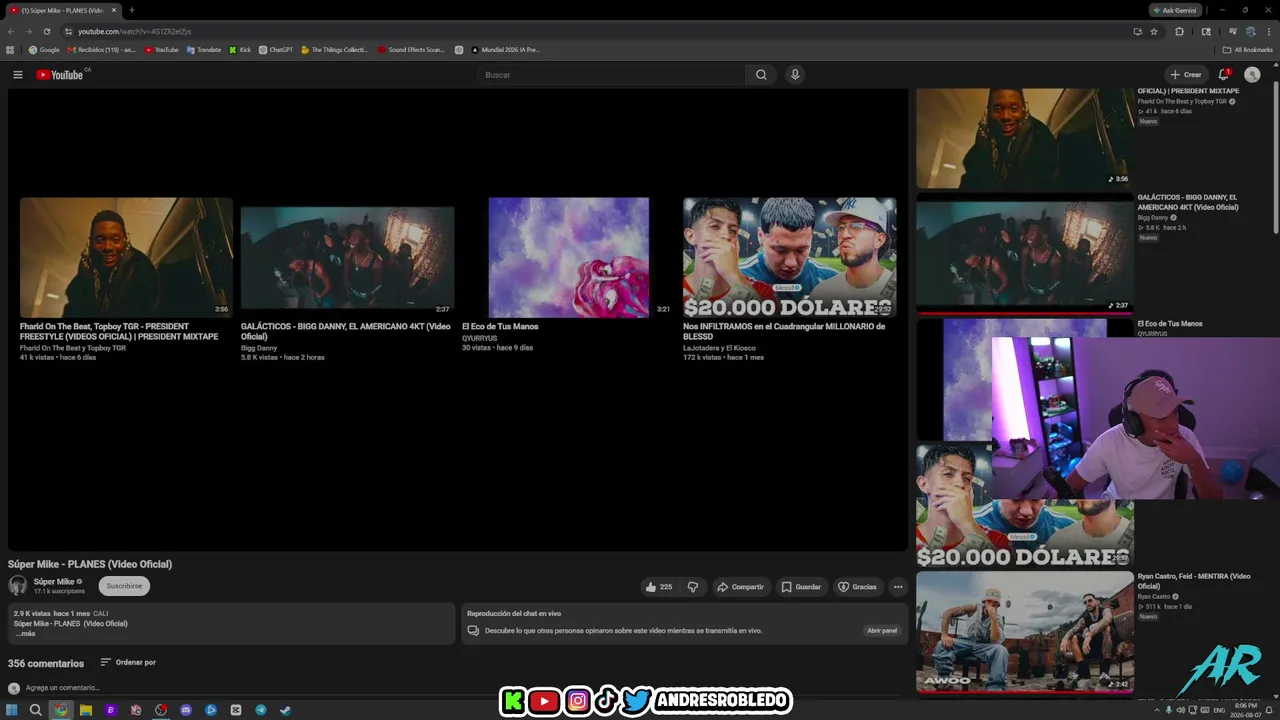1280x720 pixels.
Task: Open All Bookmarks folder
Action: (x=1248, y=49)
